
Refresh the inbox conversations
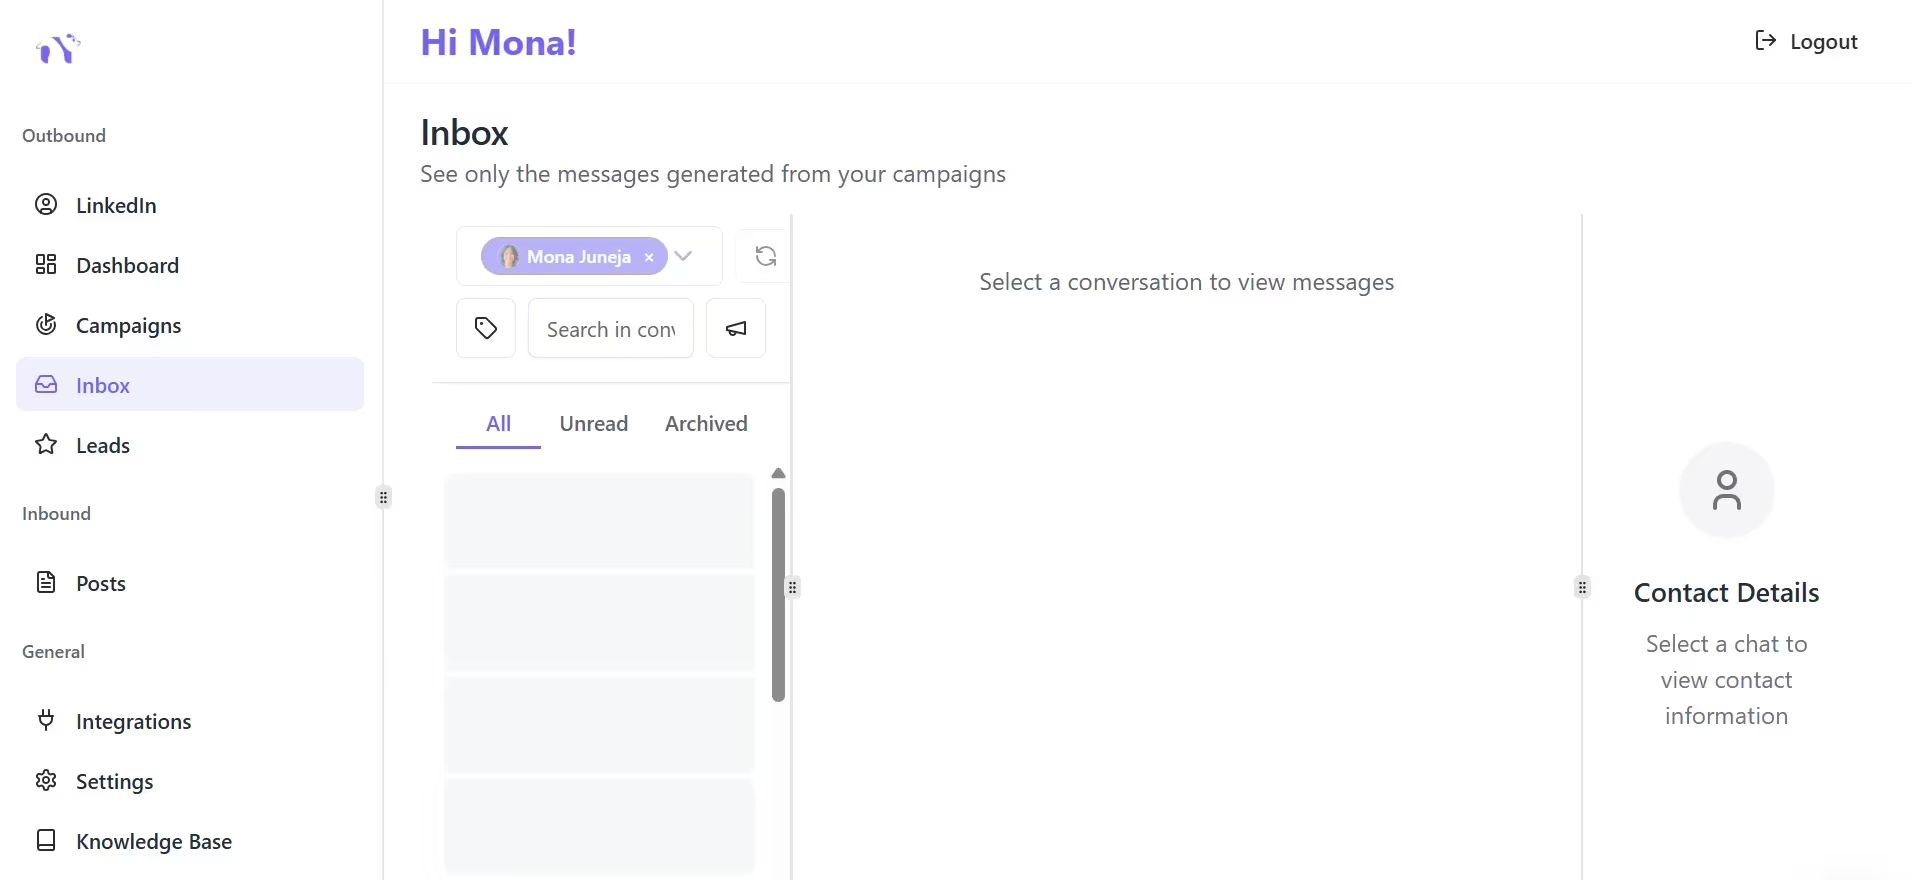(x=765, y=256)
